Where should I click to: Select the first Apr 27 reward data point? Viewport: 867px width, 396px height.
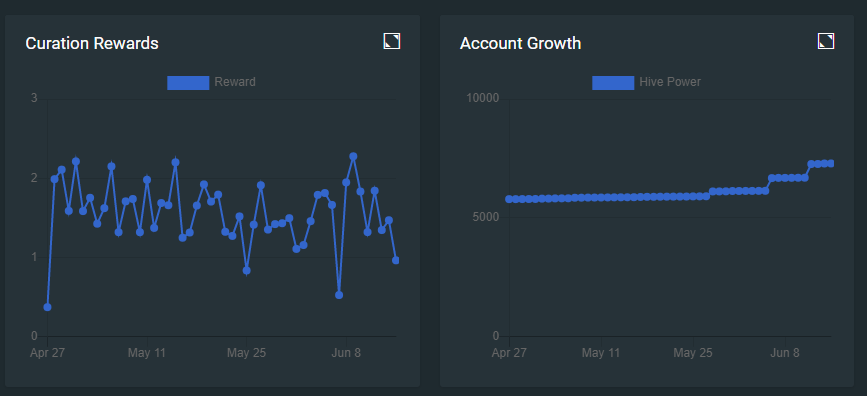[x=48, y=307]
